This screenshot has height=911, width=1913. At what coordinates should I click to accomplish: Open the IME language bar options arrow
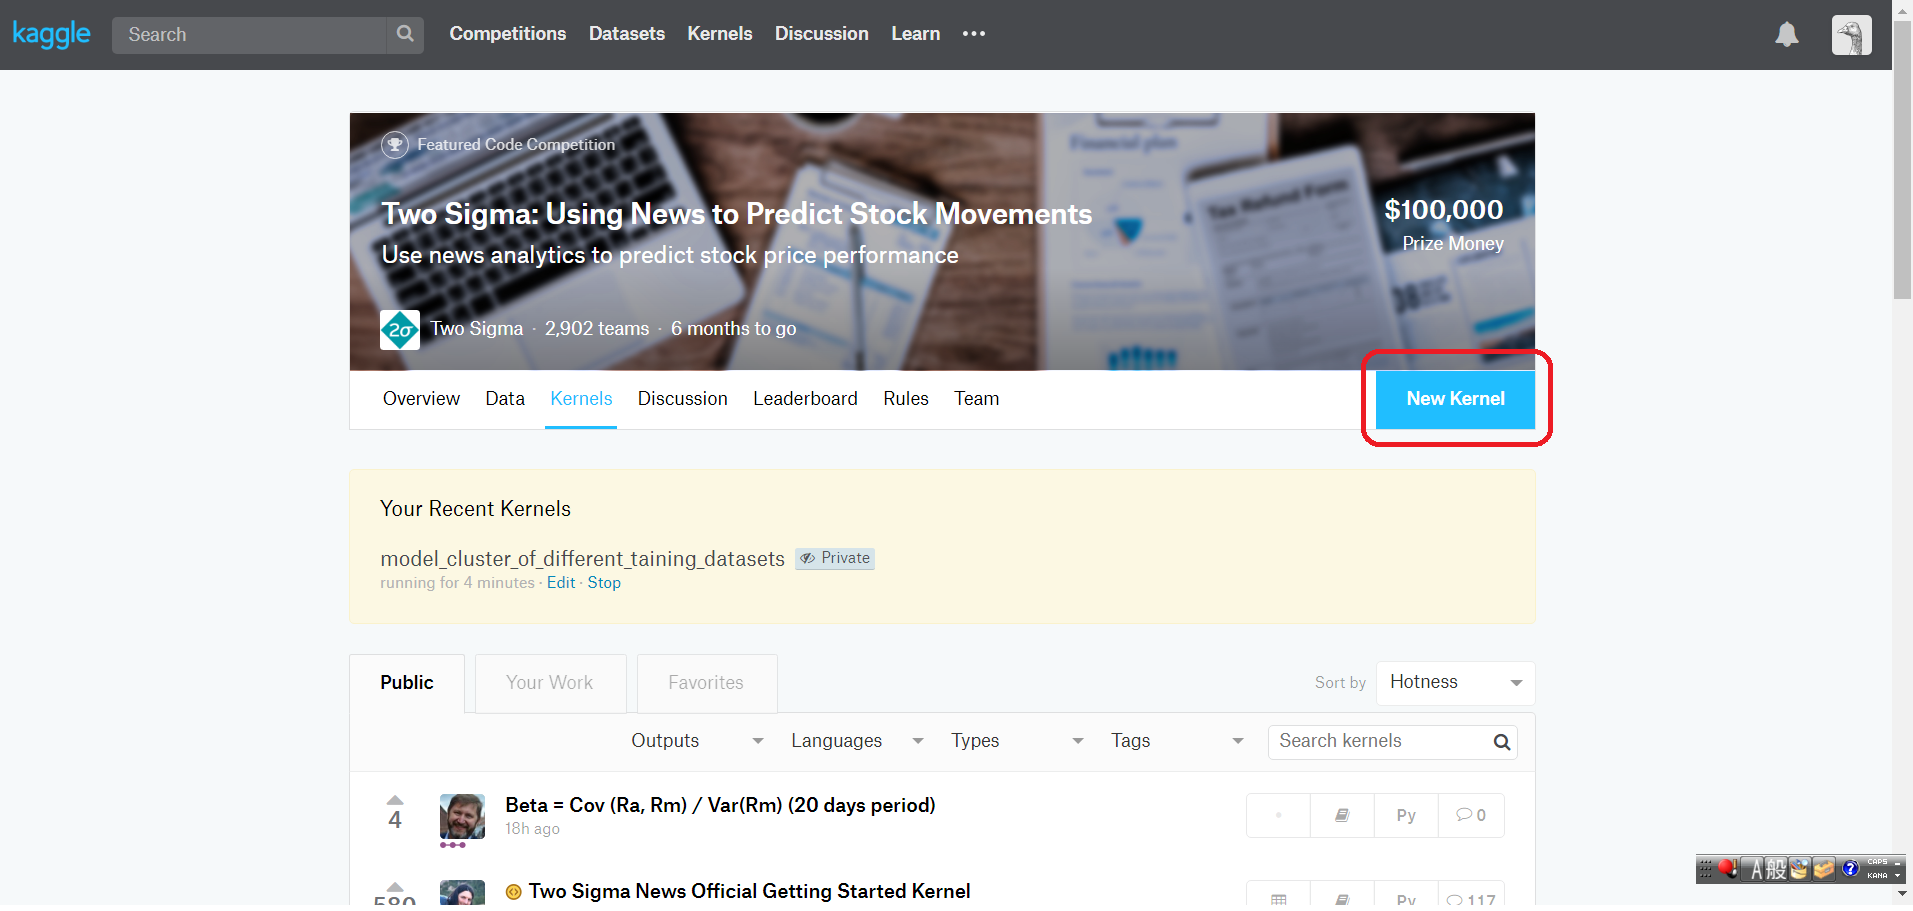1897,875
